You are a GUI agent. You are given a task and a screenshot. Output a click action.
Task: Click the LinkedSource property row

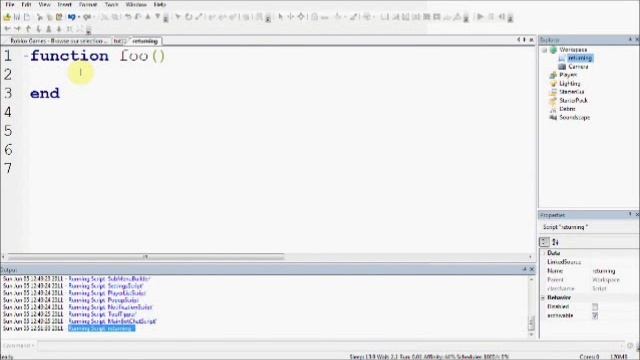589,262
